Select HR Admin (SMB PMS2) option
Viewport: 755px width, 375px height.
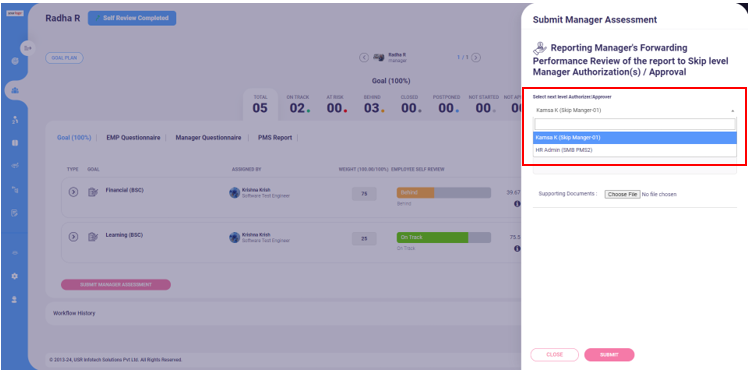tap(635, 150)
